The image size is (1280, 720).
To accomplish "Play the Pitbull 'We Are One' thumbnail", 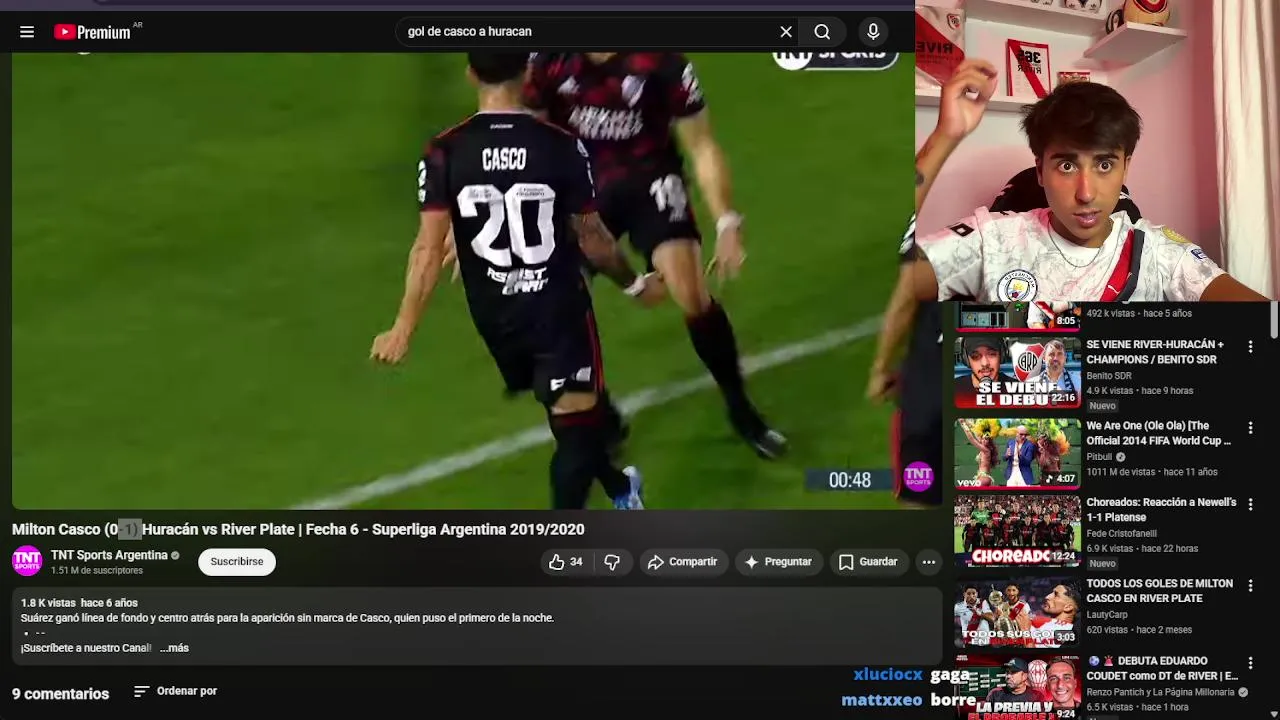I will click(x=1017, y=453).
